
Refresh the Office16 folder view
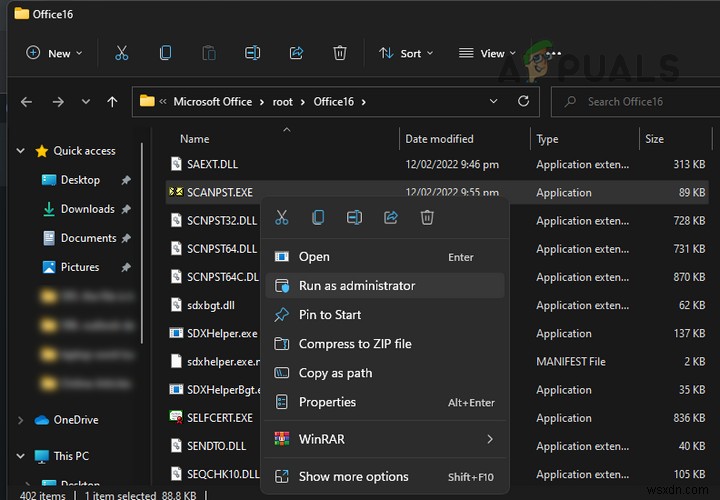tap(523, 101)
